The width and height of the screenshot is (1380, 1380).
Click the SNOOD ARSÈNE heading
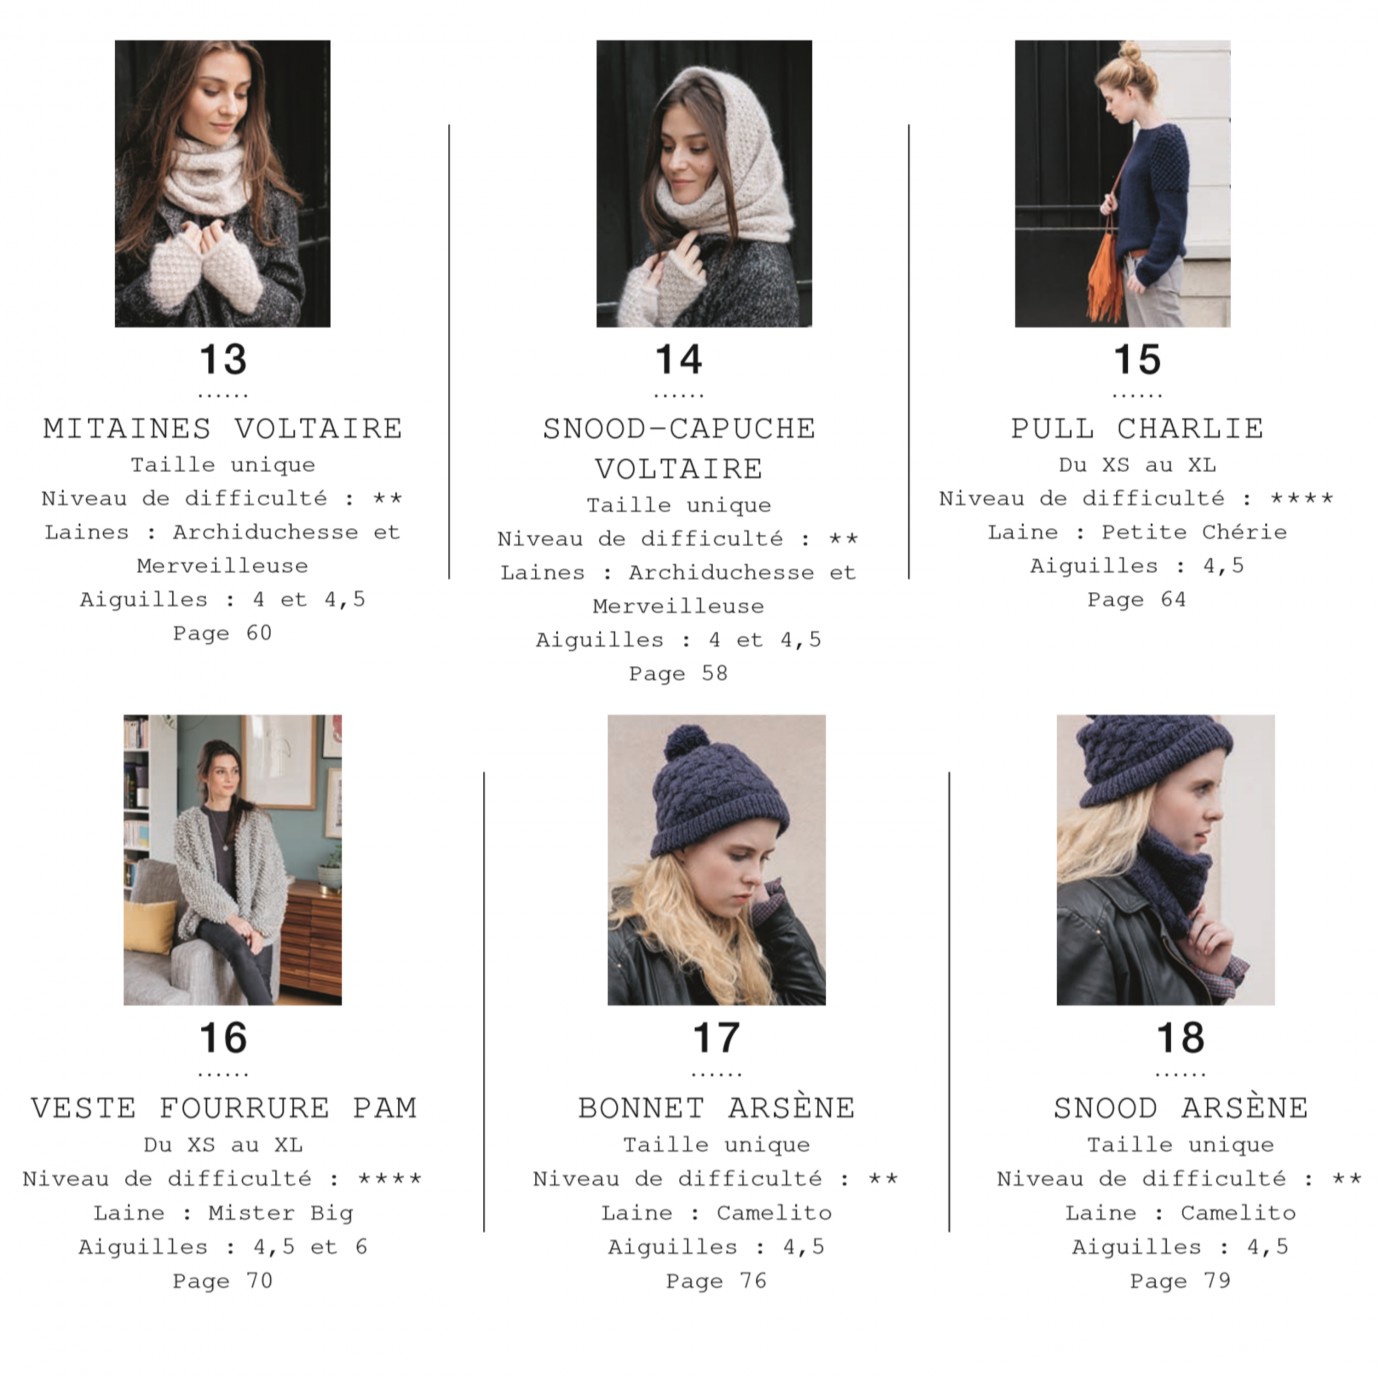pos(1181,1108)
